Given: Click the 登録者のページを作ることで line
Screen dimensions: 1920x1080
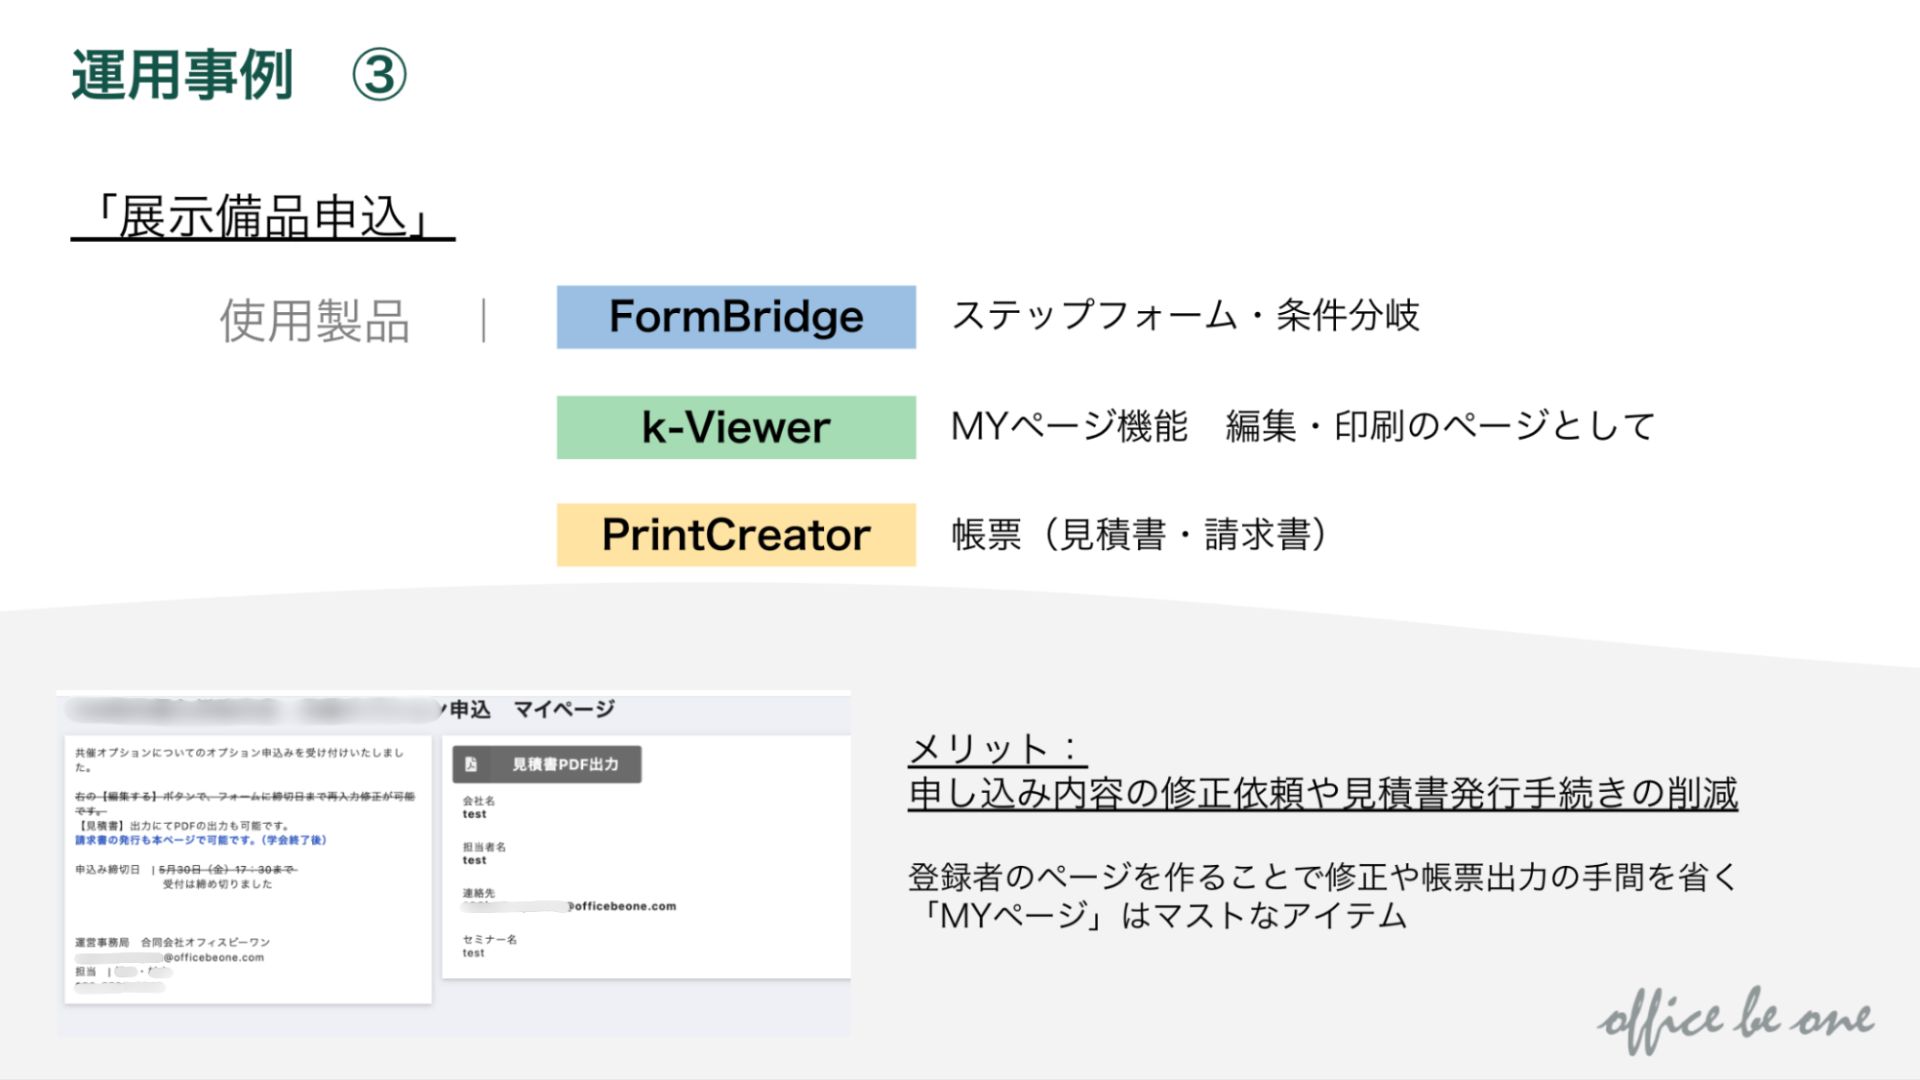Looking at the screenshot, I should click(1323, 877).
